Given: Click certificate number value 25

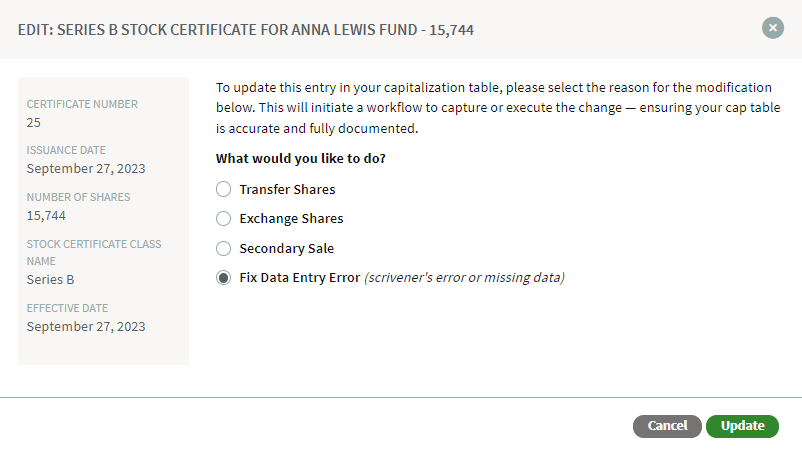Looking at the screenshot, I should [34, 123].
